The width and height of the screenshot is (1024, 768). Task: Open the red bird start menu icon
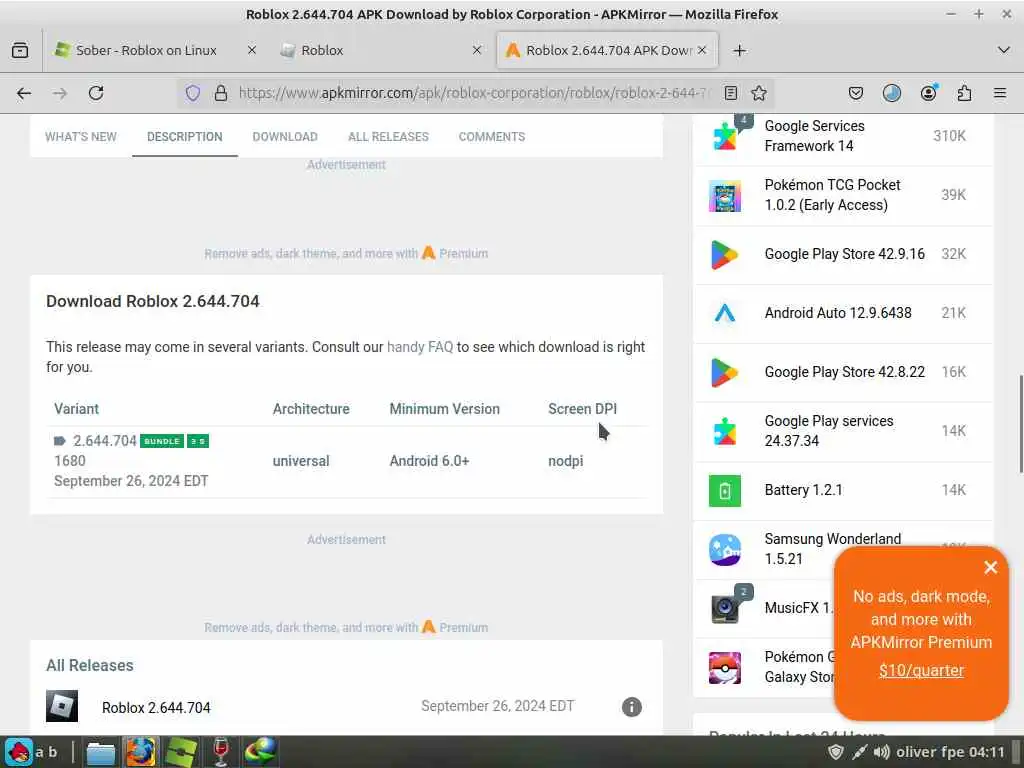[x=20, y=752]
